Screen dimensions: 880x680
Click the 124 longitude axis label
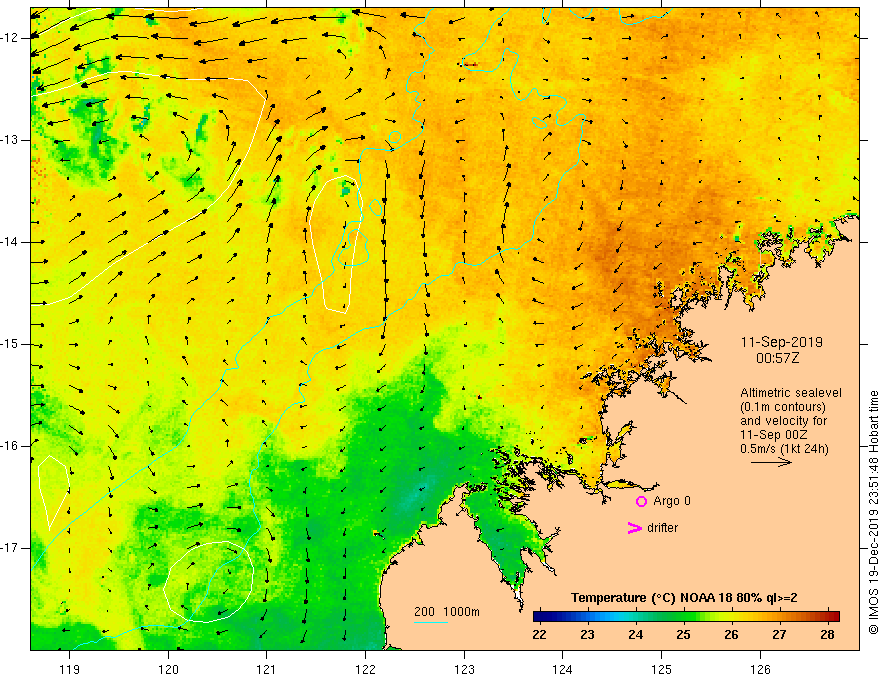click(563, 669)
